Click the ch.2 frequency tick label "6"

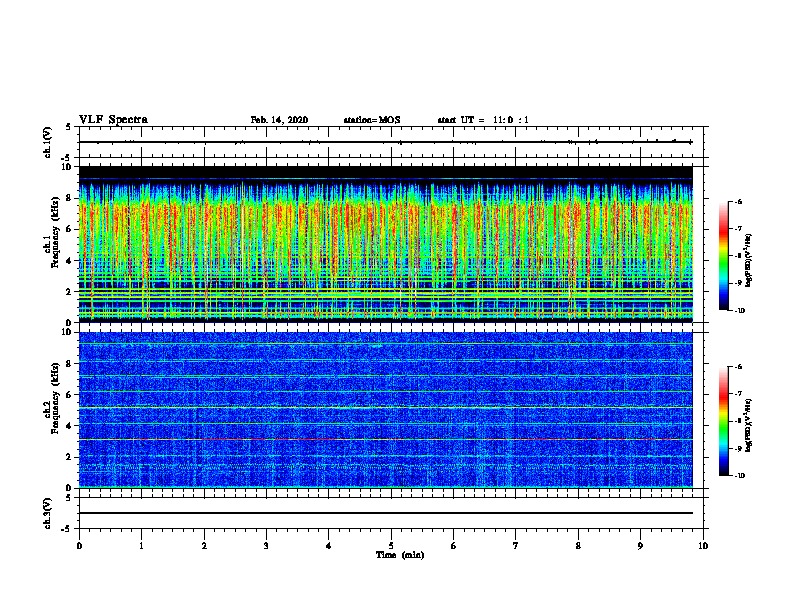(x=69, y=395)
